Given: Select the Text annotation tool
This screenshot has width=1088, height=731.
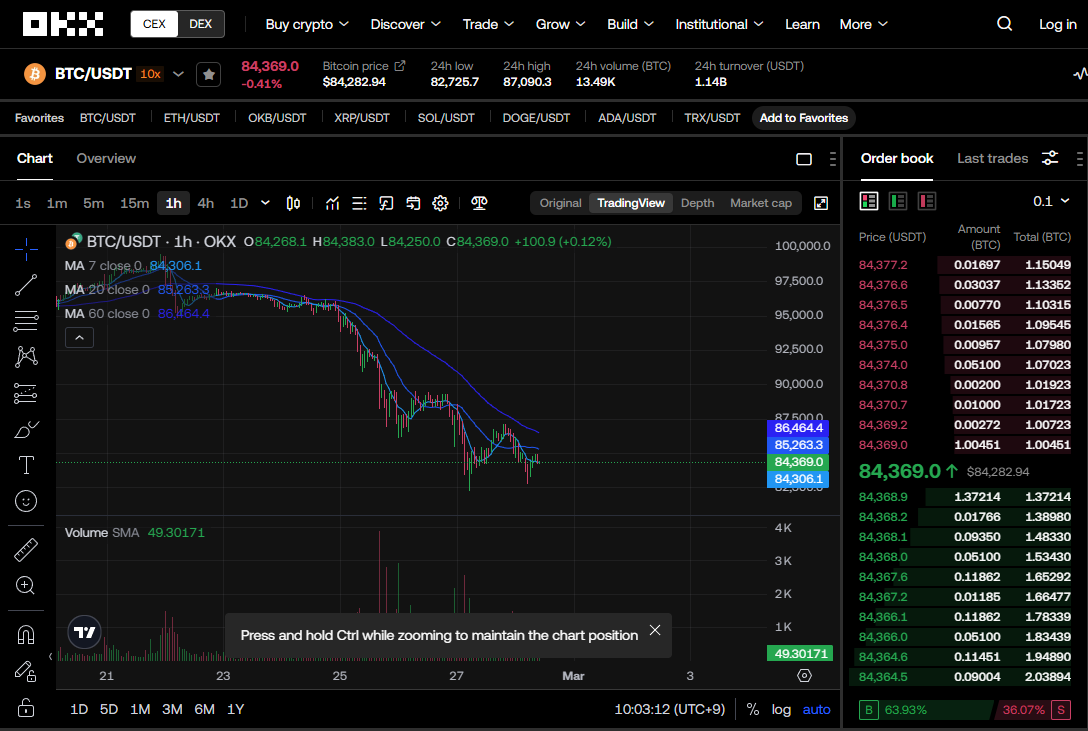Looking at the screenshot, I should pos(26,465).
